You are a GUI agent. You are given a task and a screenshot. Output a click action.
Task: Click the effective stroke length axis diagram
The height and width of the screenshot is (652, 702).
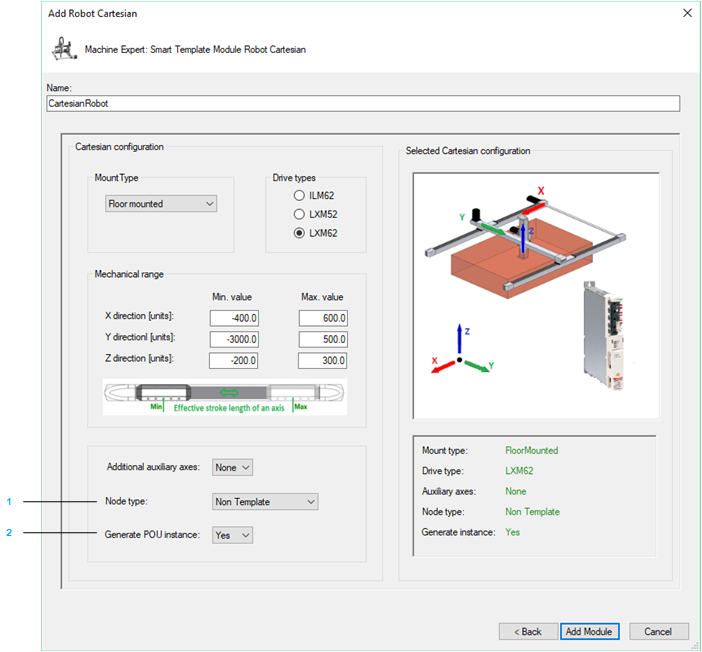tap(225, 396)
